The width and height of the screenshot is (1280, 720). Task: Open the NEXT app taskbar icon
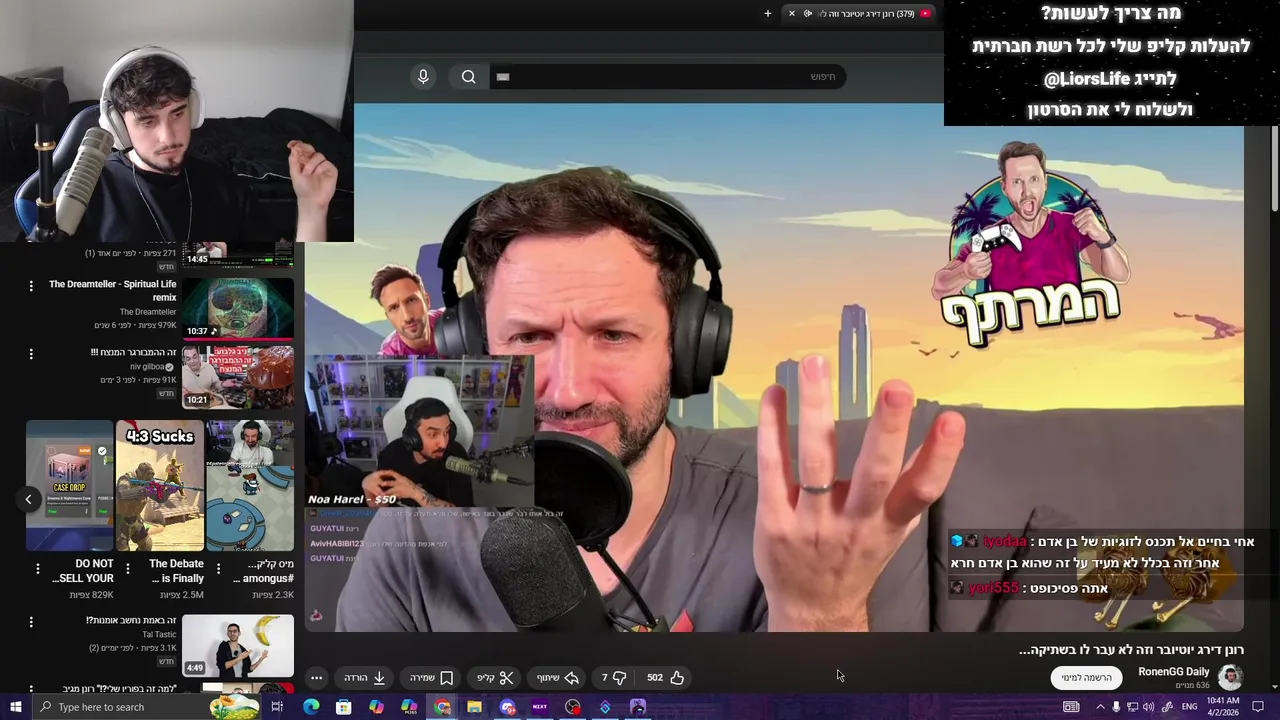(x=540, y=707)
